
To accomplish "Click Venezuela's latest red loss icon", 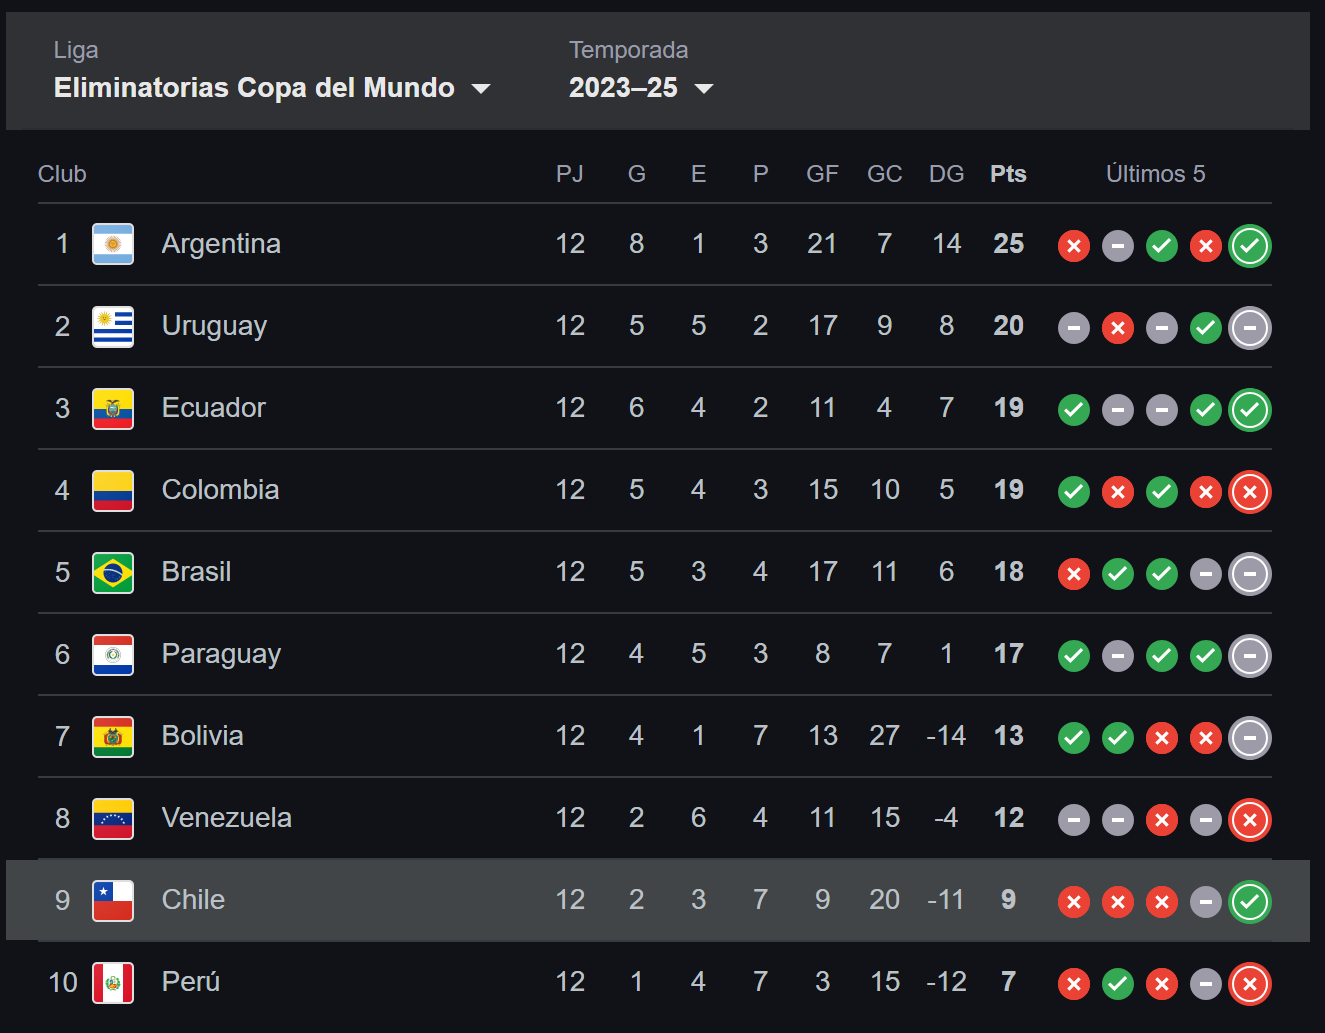I will click(x=1249, y=820).
